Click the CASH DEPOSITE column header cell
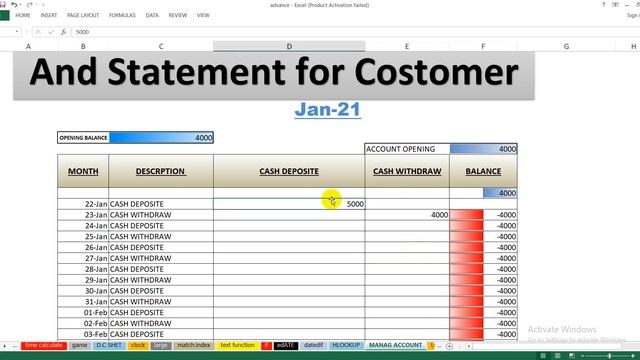640x360 pixels. pos(289,171)
